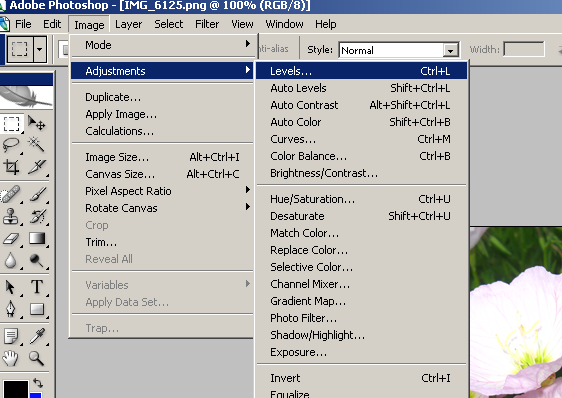
Task: Open the Layer menu
Action: (x=128, y=24)
